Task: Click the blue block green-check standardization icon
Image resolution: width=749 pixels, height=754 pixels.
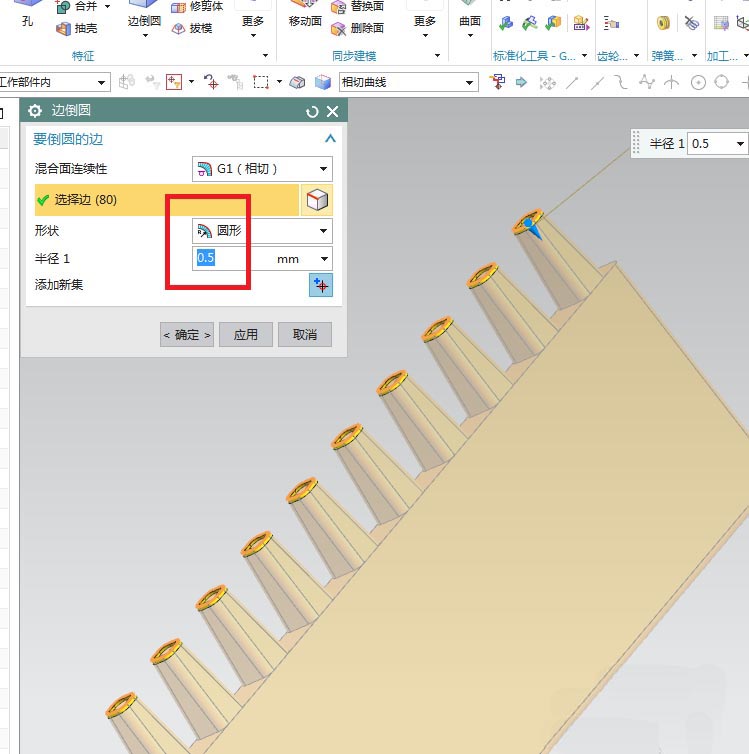Action: [506, 23]
